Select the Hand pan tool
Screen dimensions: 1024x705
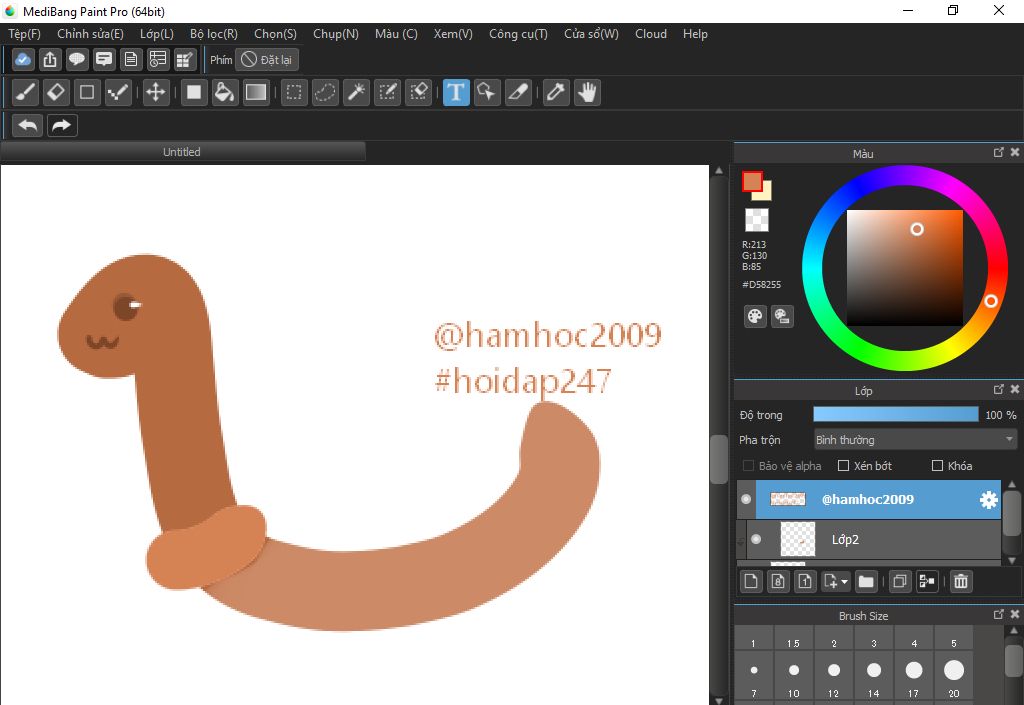[587, 93]
